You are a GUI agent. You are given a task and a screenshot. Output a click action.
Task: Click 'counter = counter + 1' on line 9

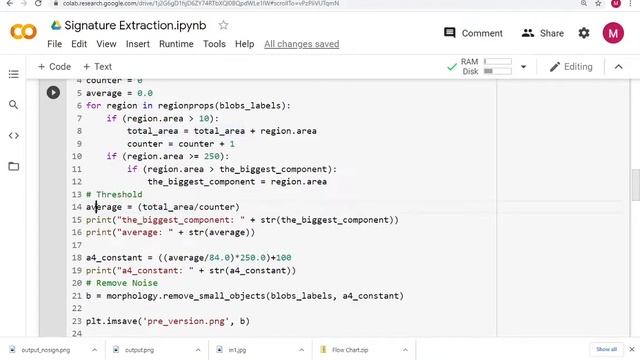pos(181,144)
